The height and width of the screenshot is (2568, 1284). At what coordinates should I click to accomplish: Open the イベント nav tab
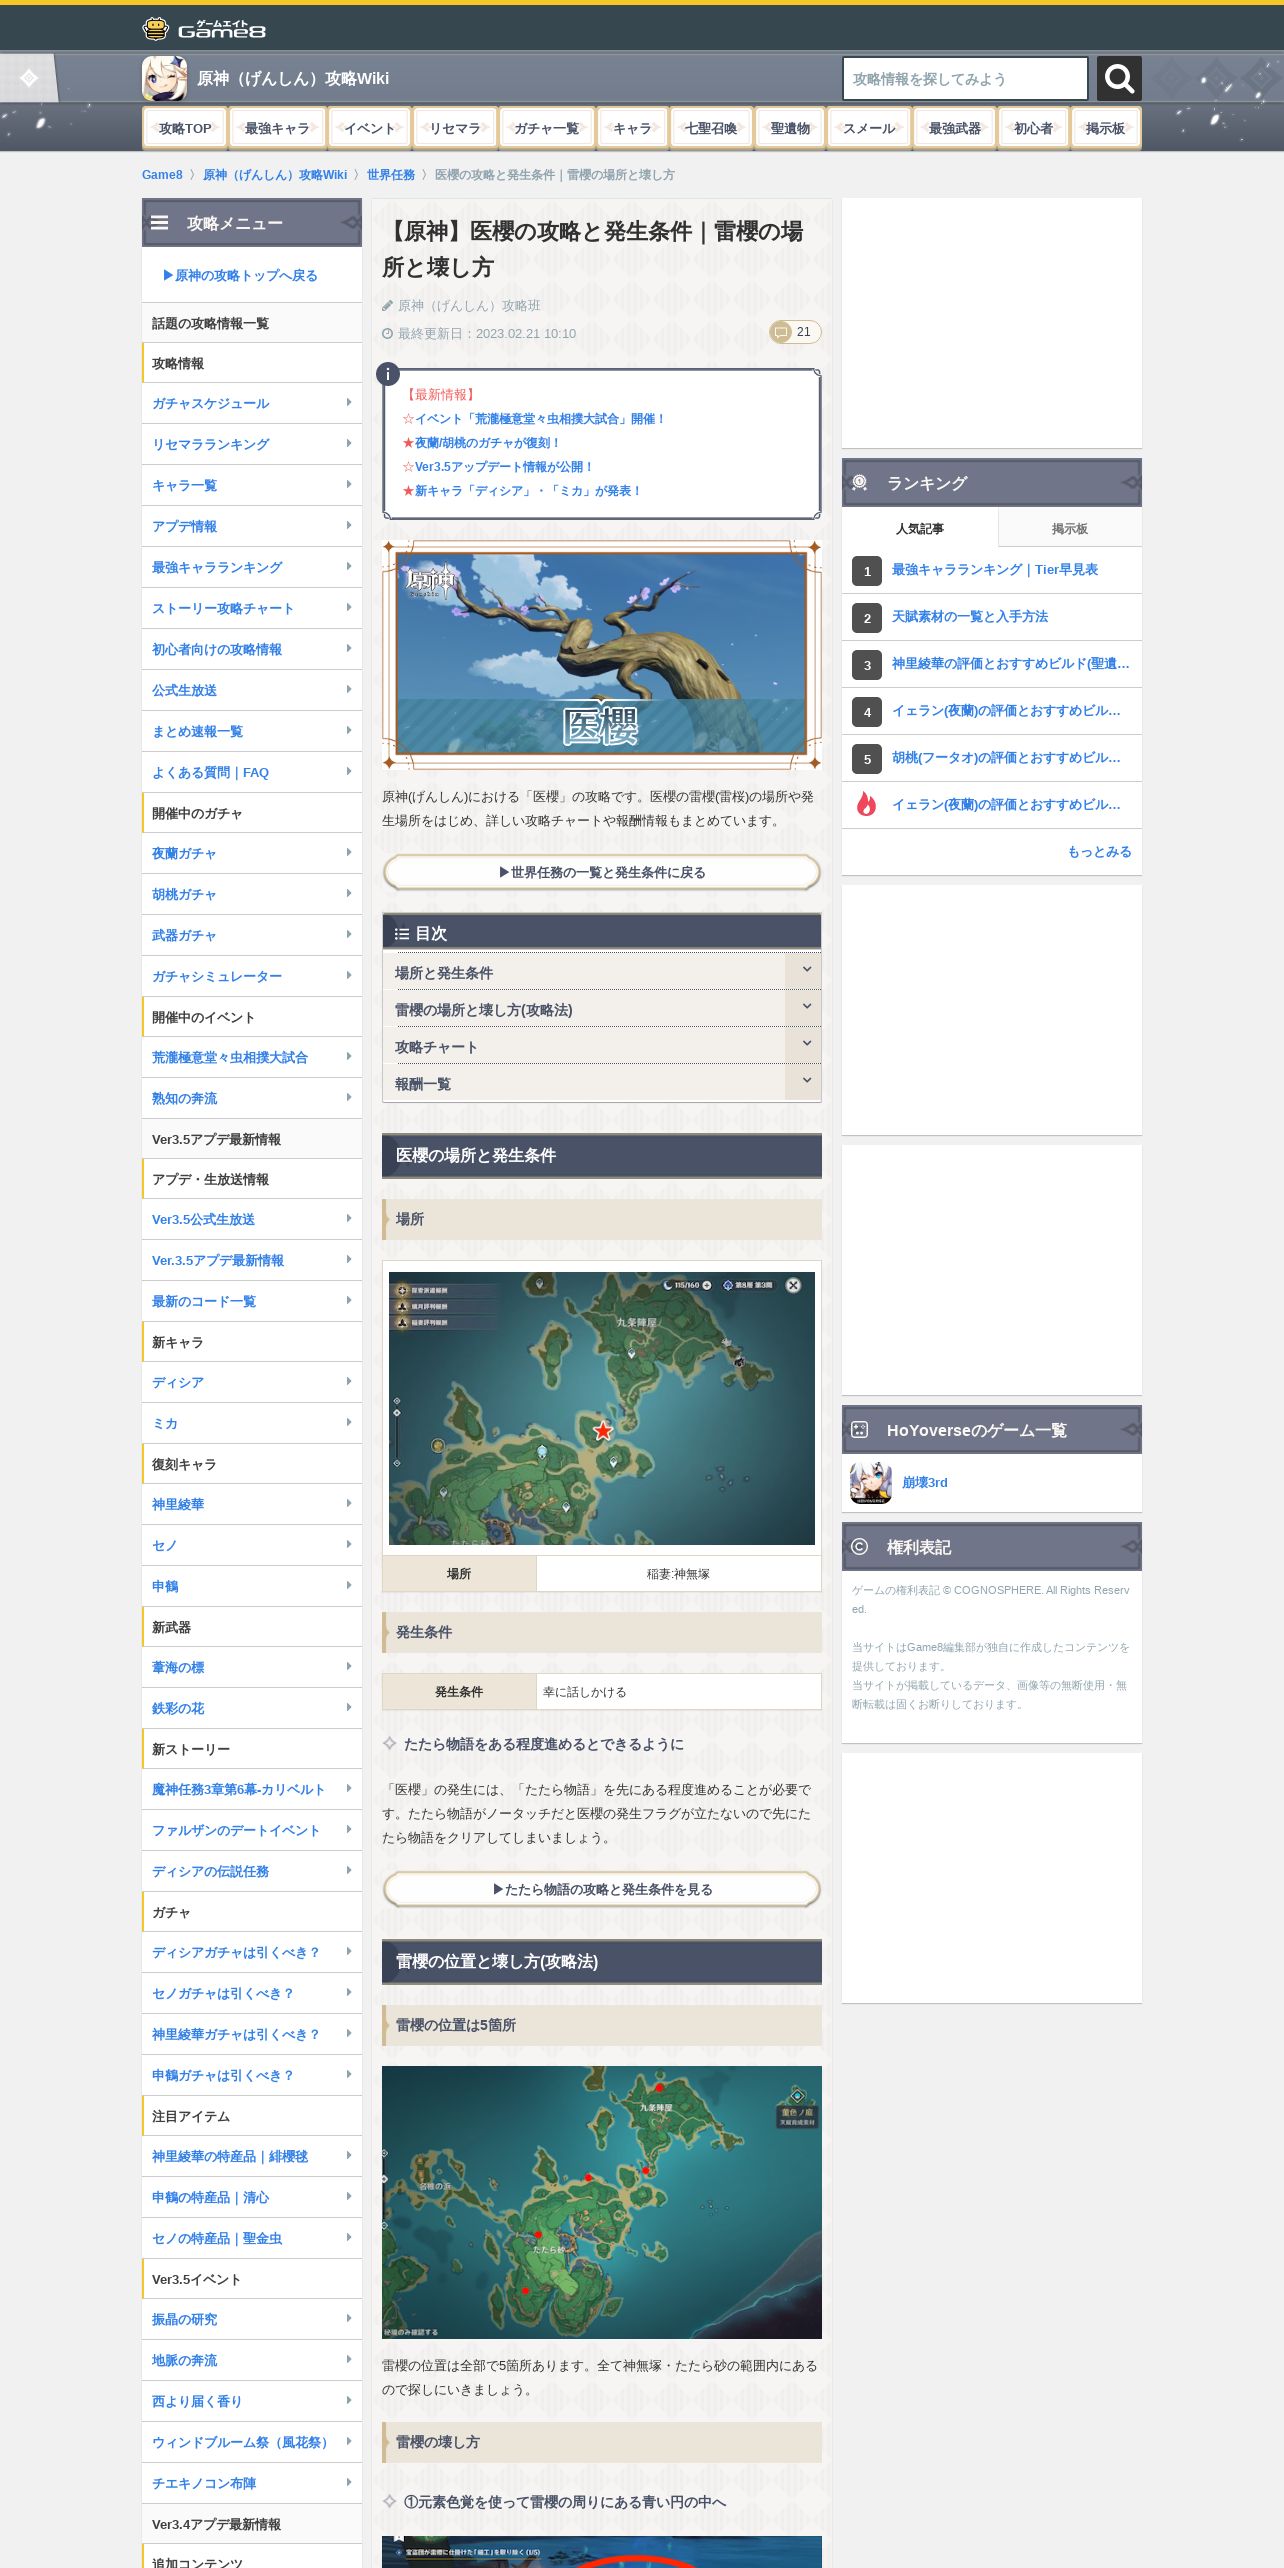coord(370,128)
